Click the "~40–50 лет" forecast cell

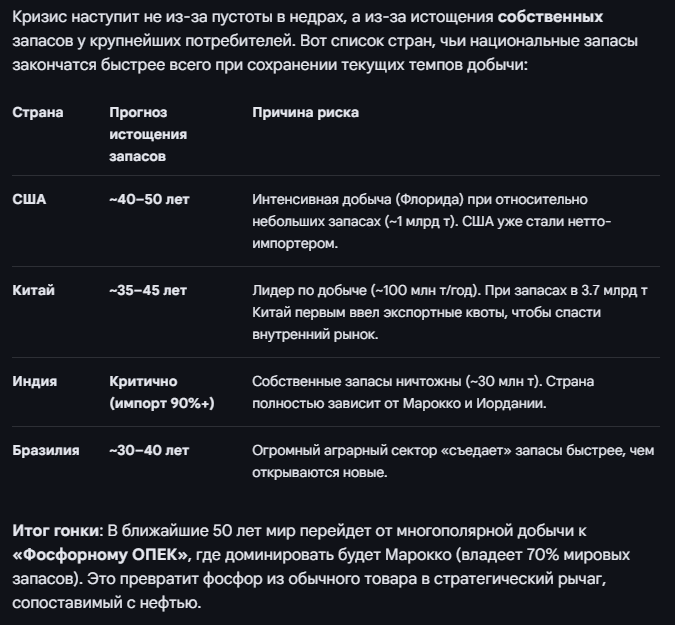tap(149, 199)
